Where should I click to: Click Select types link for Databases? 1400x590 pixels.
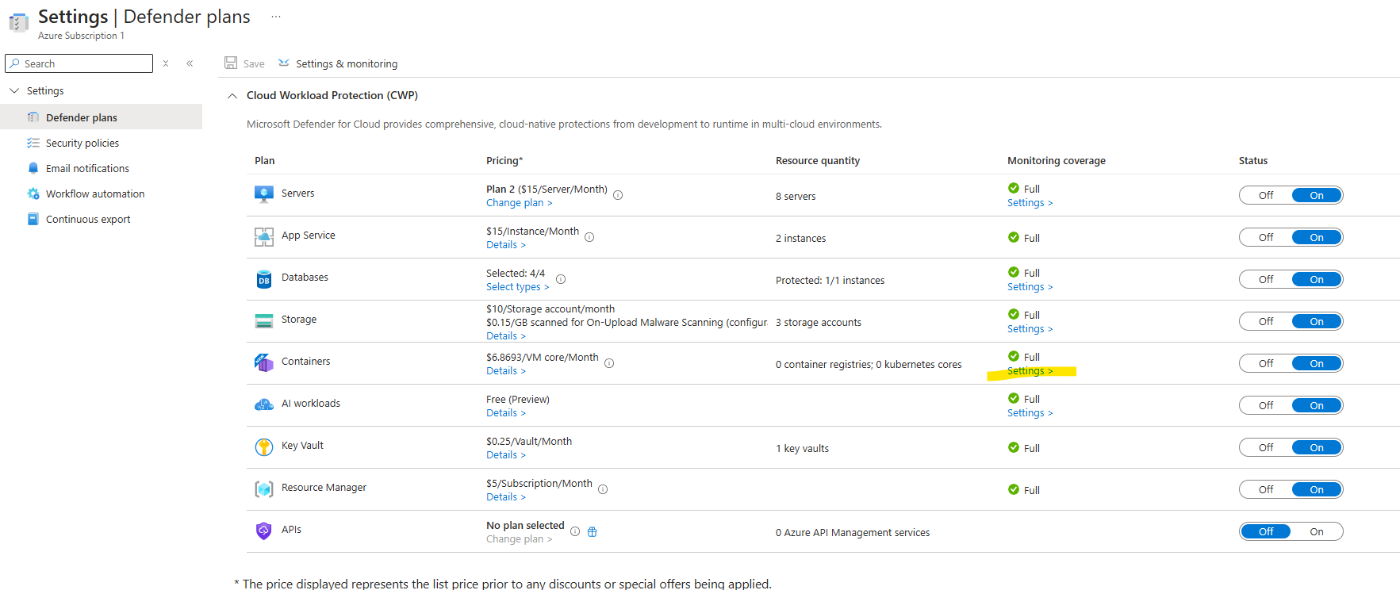click(x=518, y=286)
